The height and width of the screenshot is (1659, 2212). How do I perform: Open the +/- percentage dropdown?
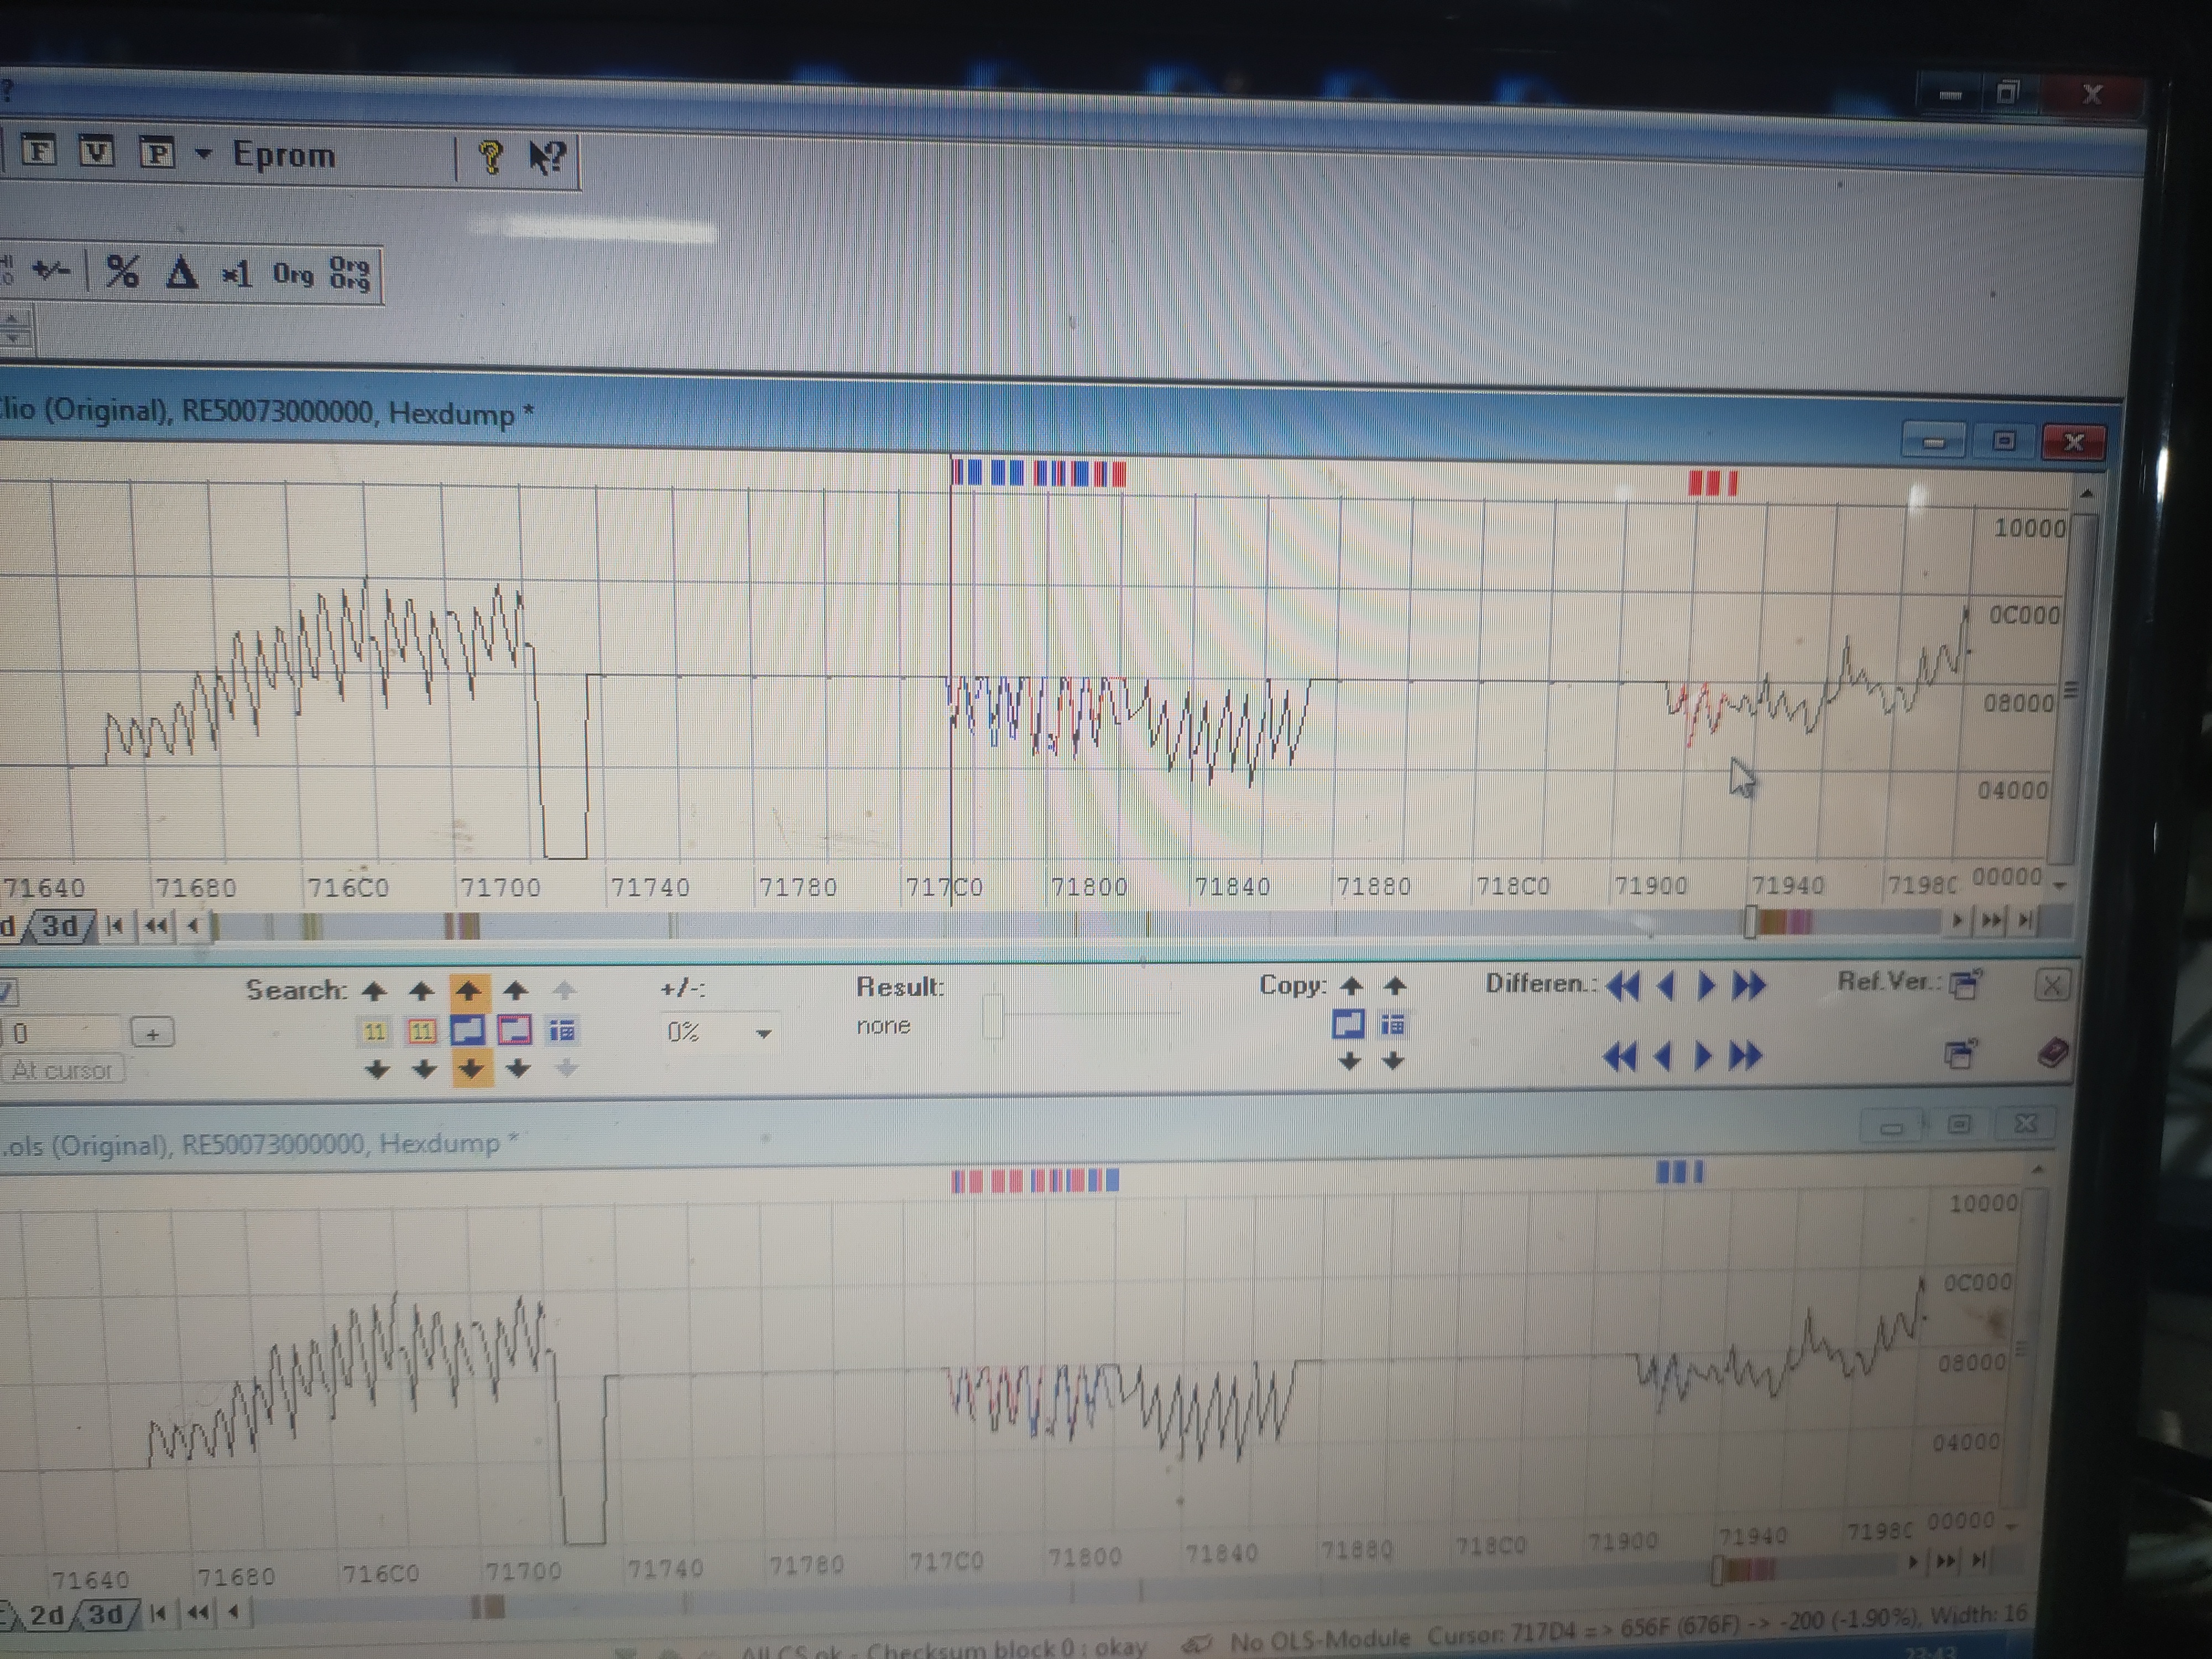click(x=763, y=1033)
